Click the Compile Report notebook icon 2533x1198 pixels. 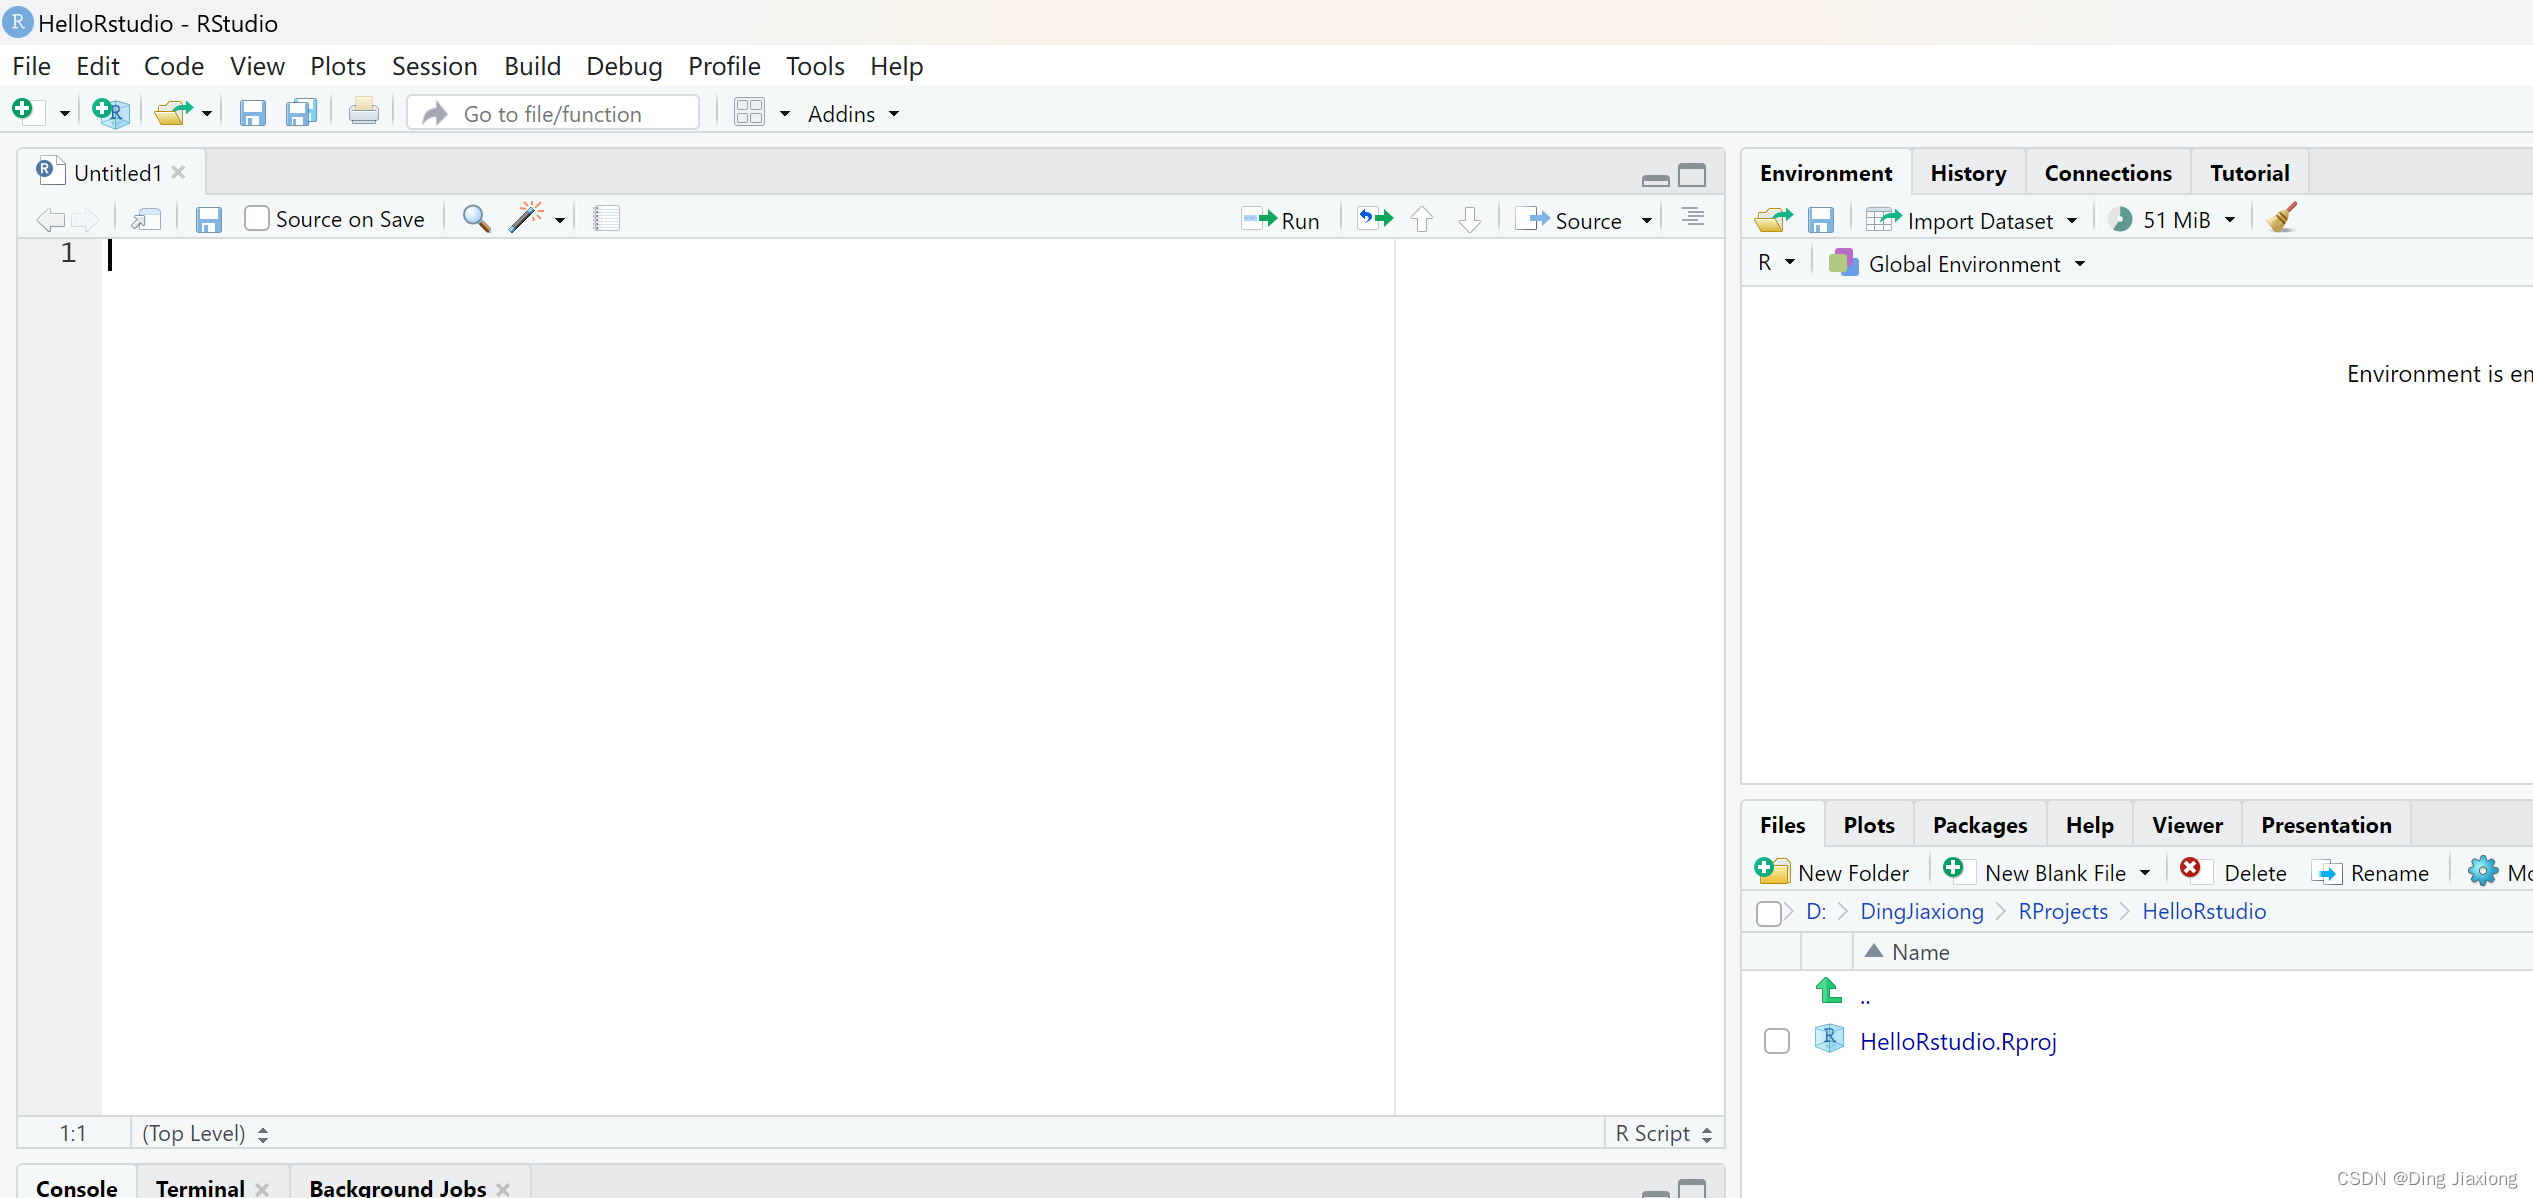pyautogui.click(x=606, y=219)
